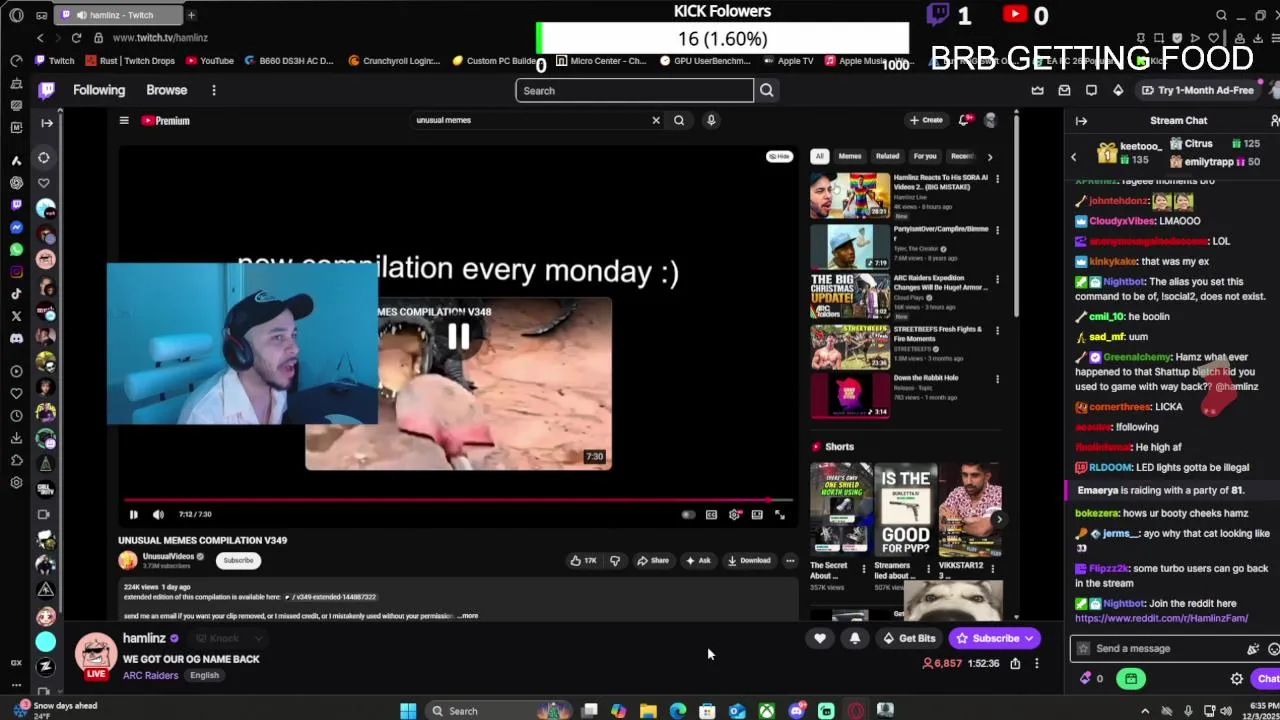The width and height of the screenshot is (1280, 720).
Task: Open Prime Loot crown icon
Action: (x=1038, y=90)
